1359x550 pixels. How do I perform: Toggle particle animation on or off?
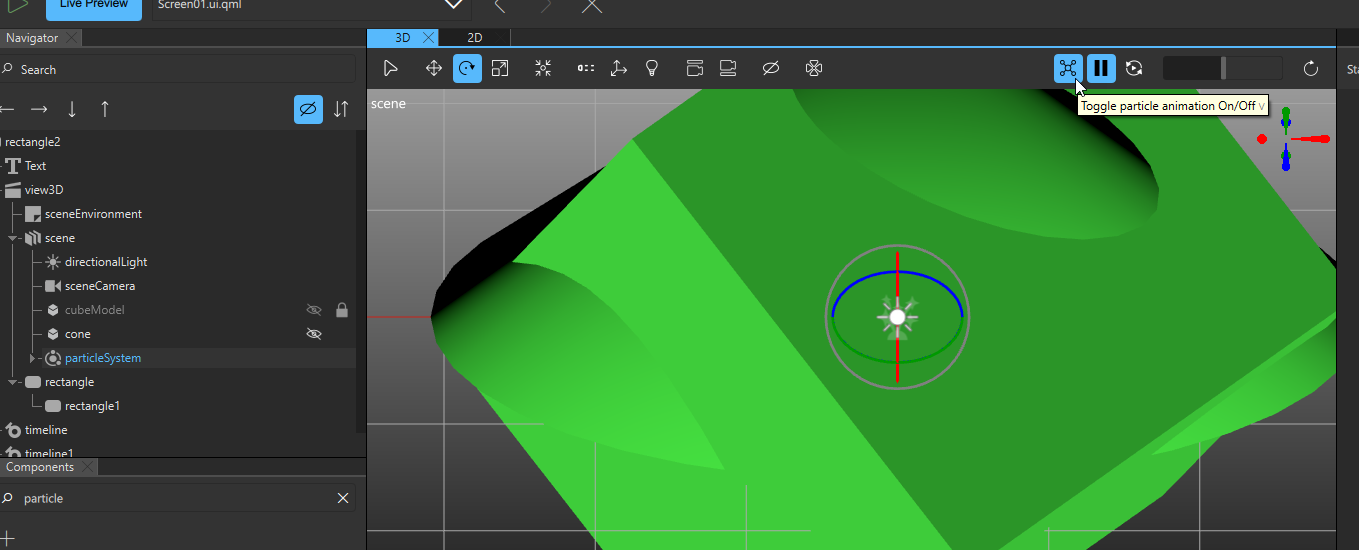[1068, 68]
